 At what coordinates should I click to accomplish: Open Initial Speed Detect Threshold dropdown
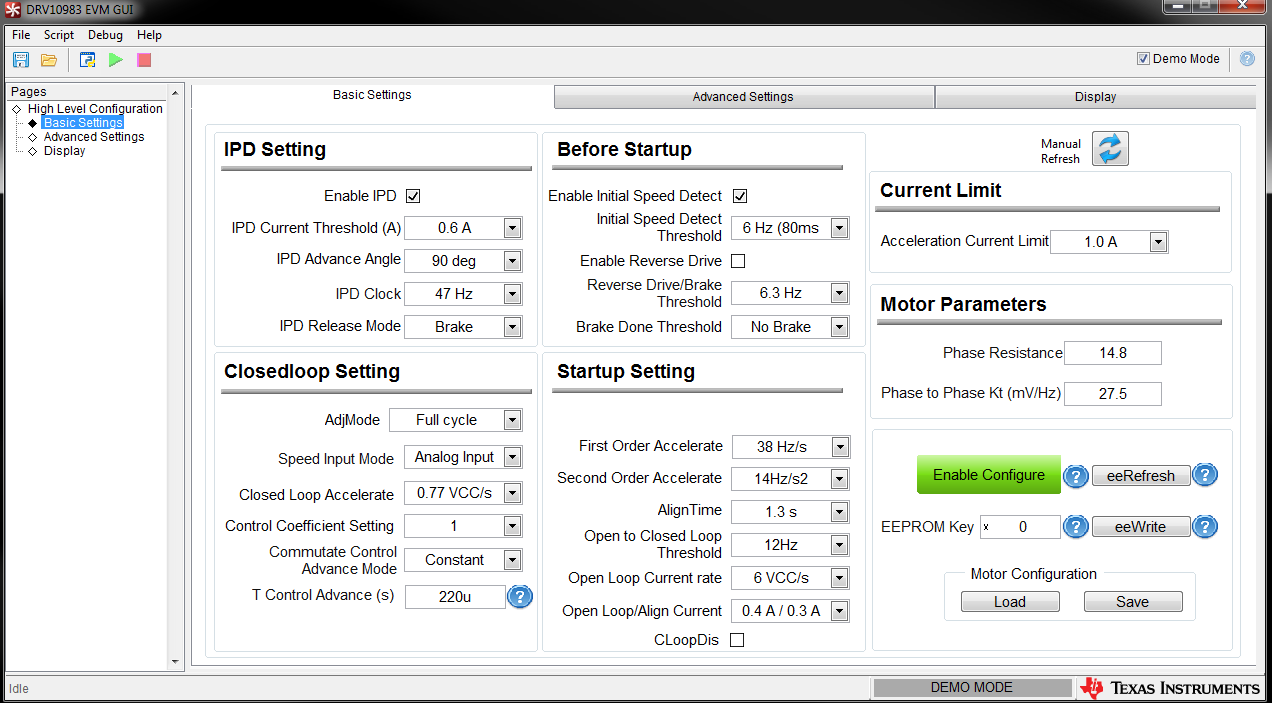click(x=790, y=228)
